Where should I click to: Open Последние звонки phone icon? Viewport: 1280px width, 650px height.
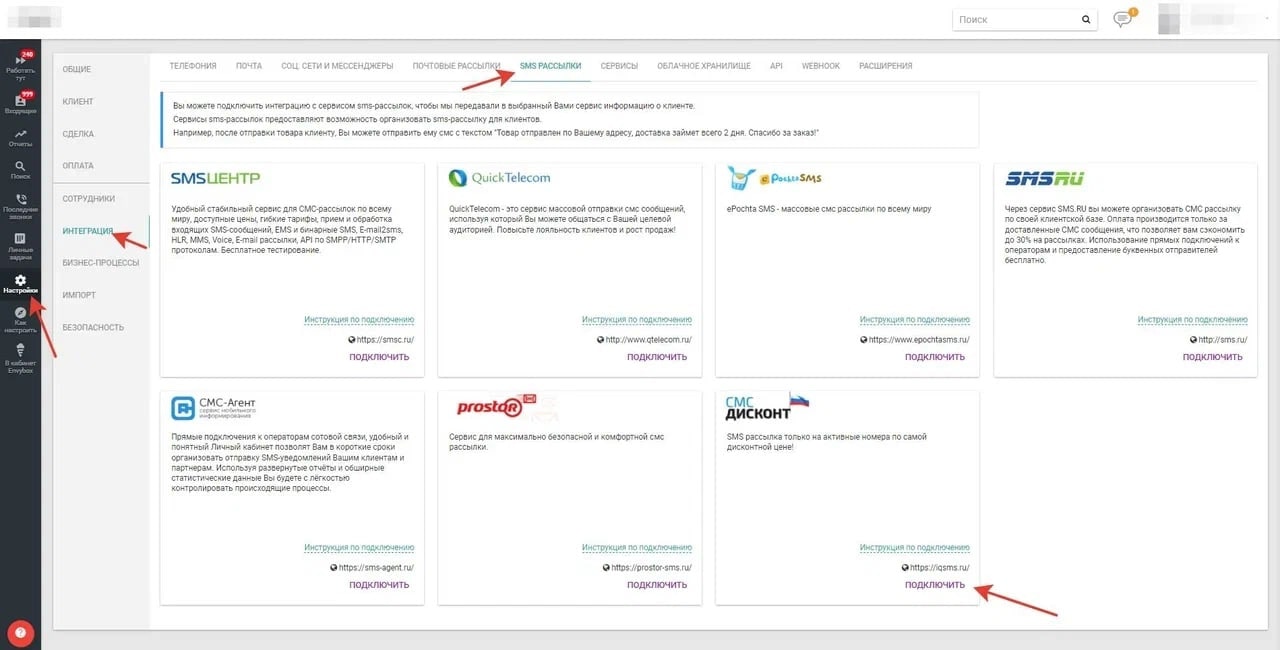pos(20,207)
